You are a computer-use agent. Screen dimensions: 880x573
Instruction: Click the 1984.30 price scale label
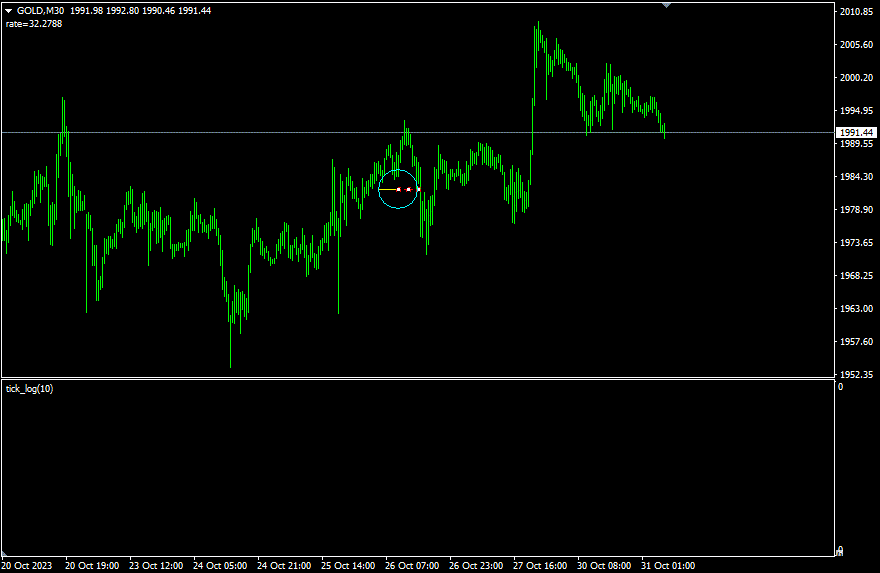click(x=856, y=176)
